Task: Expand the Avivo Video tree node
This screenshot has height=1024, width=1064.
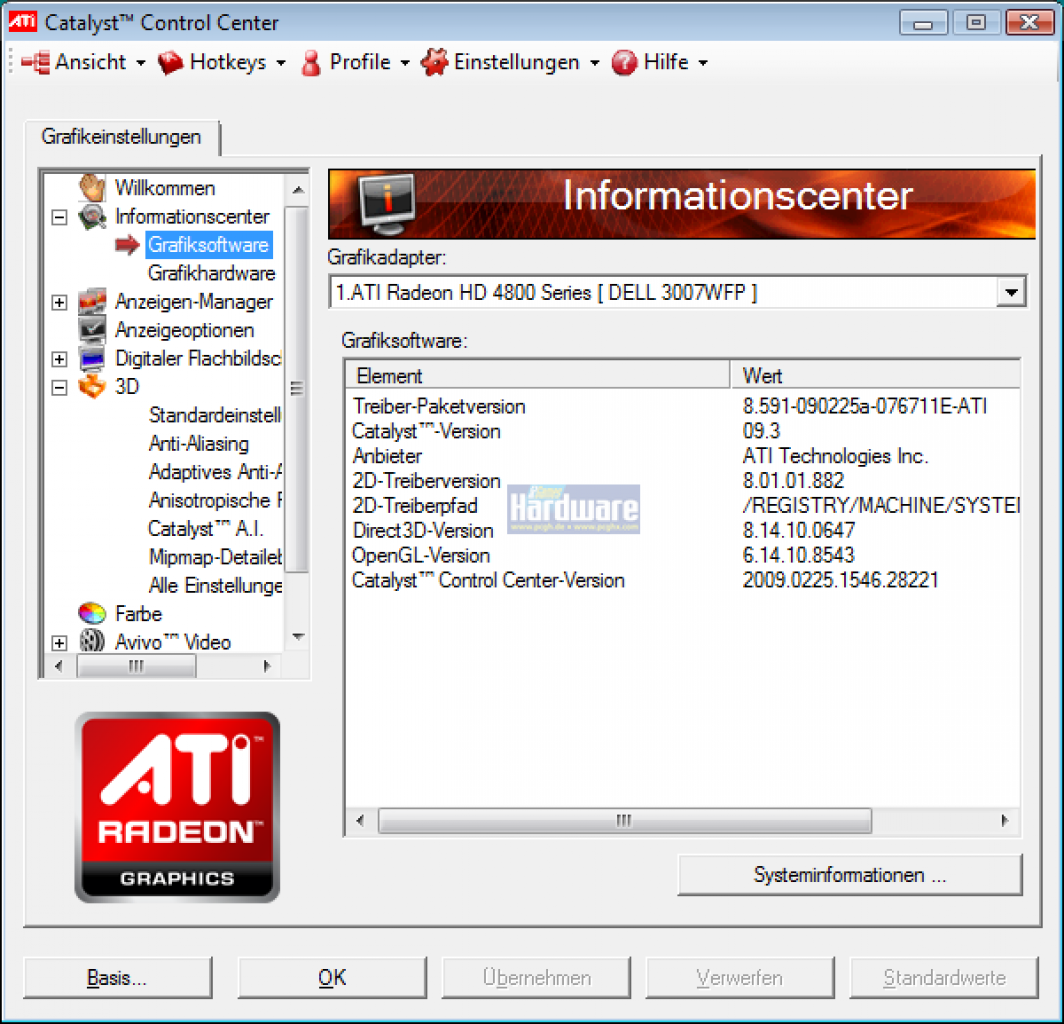Action: pos(60,643)
